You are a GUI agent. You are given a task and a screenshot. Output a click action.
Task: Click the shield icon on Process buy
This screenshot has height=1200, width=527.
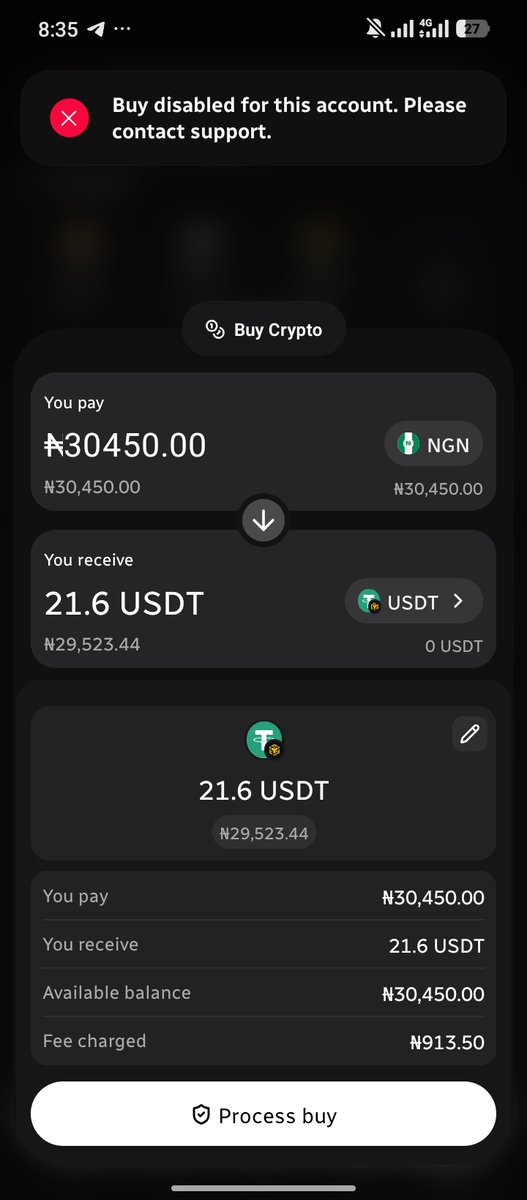200,1116
